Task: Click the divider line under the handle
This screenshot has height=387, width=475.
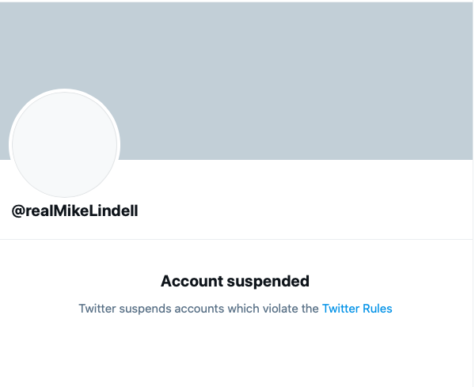Action: pyautogui.click(x=236, y=239)
